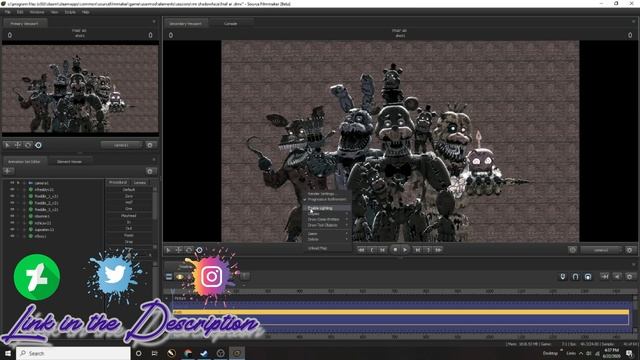Toggle visibility eye for camera1
The width and height of the screenshot is (640, 360).
[12, 183]
